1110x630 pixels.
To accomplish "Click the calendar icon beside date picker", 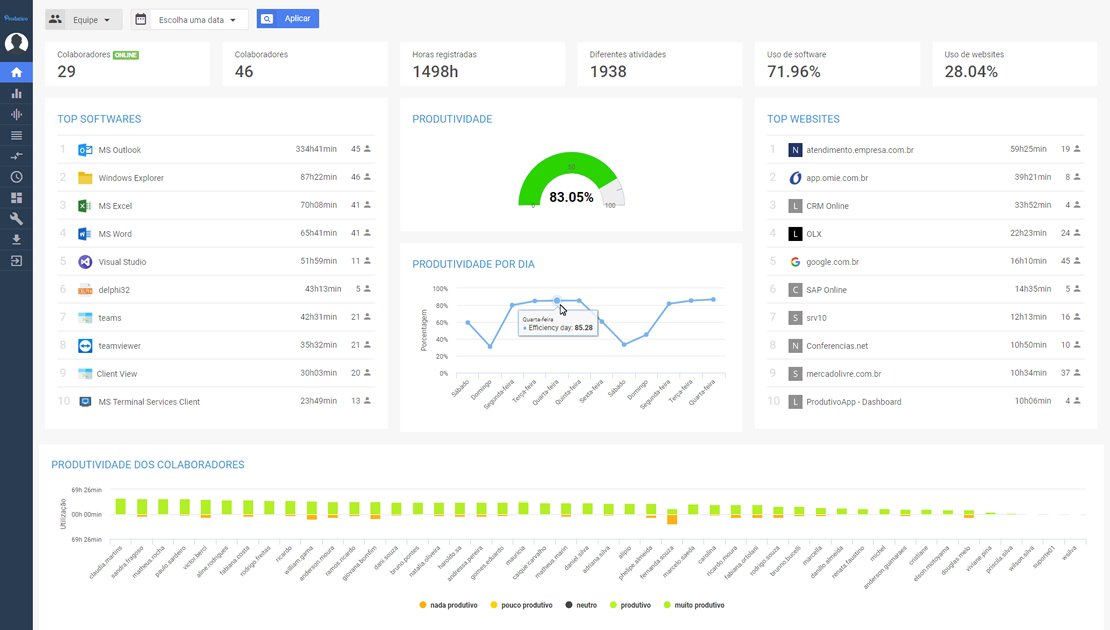I will click(x=141, y=19).
